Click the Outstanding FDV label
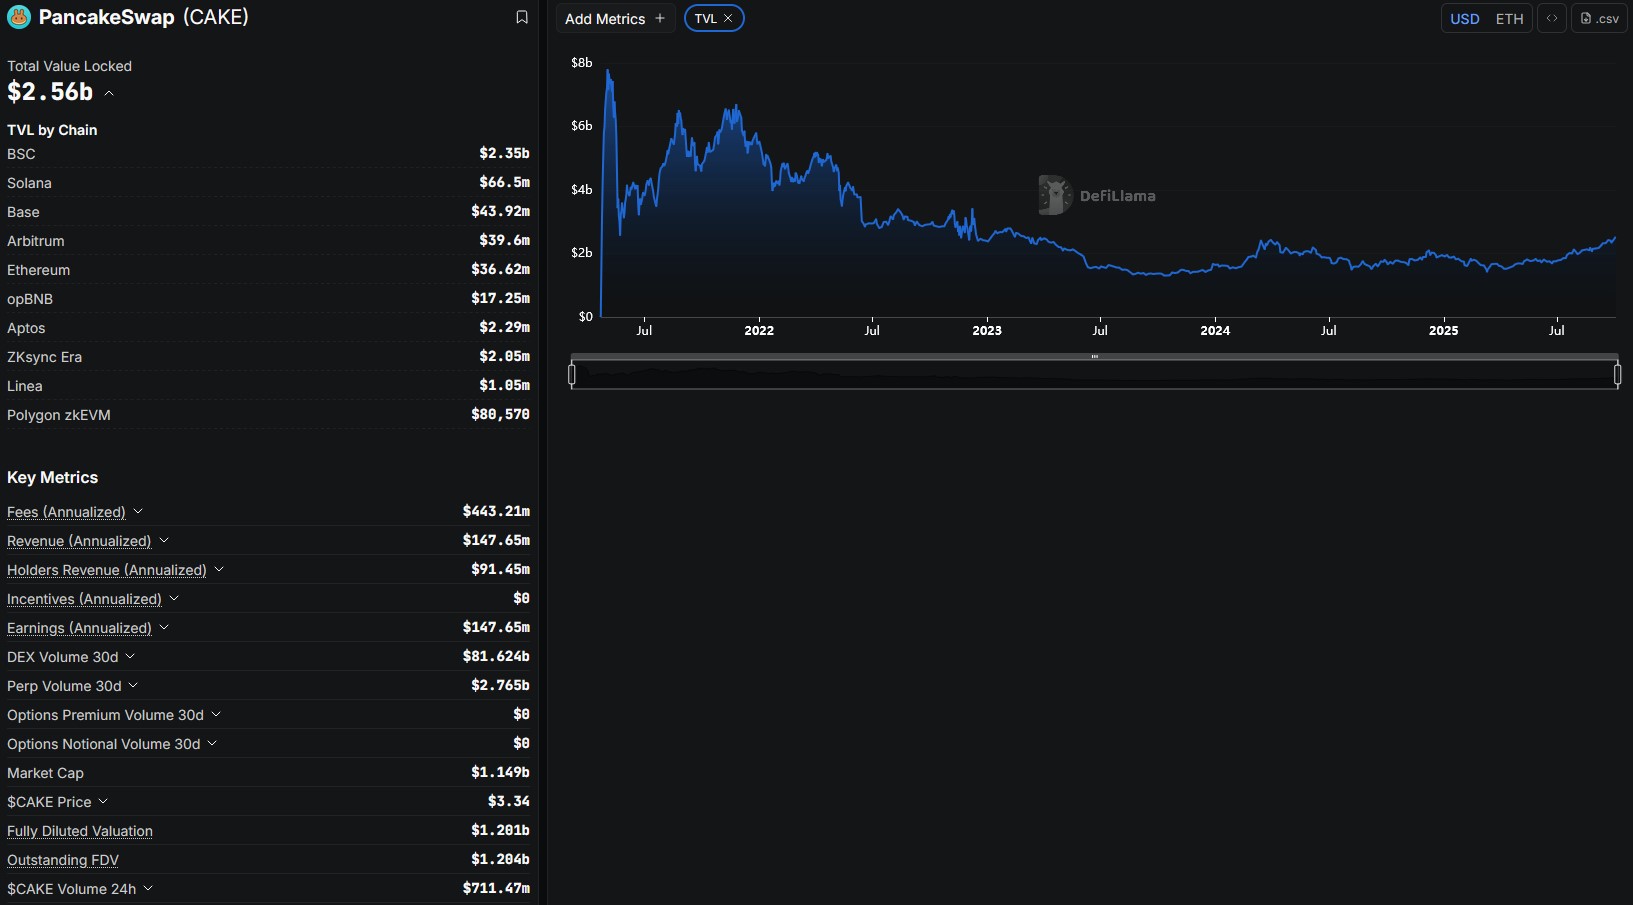The height and width of the screenshot is (905, 1633). pos(63,860)
